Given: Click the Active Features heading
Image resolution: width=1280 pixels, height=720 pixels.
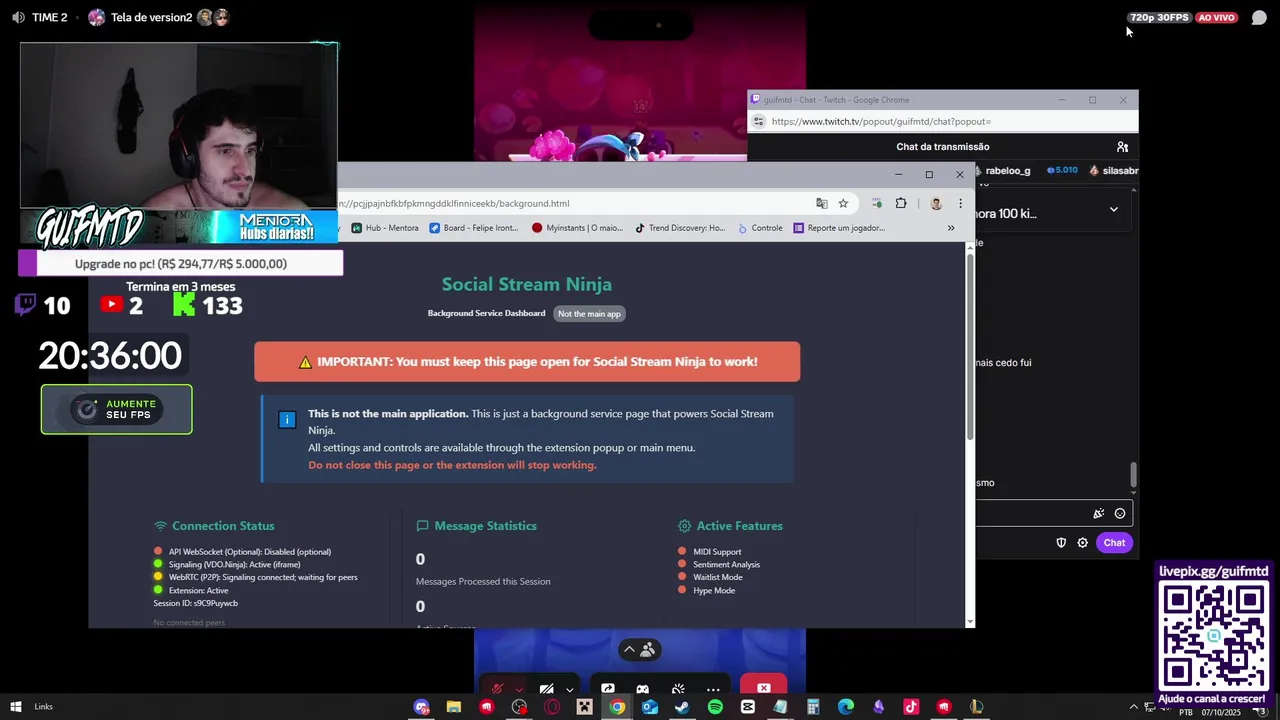Looking at the screenshot, I should click(730, 526).
